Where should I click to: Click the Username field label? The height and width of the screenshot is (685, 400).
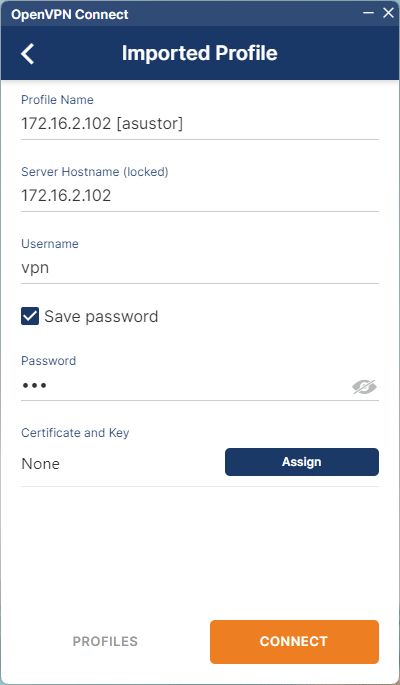click(x=50, y=244)
